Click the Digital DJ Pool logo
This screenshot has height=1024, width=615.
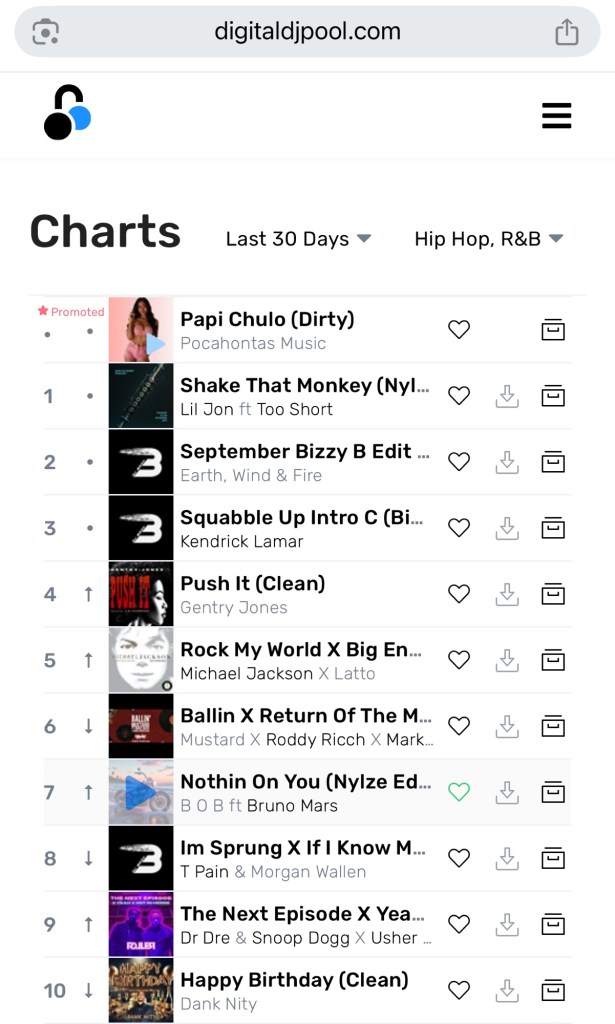pyautogui.click(x=67, y=112)
